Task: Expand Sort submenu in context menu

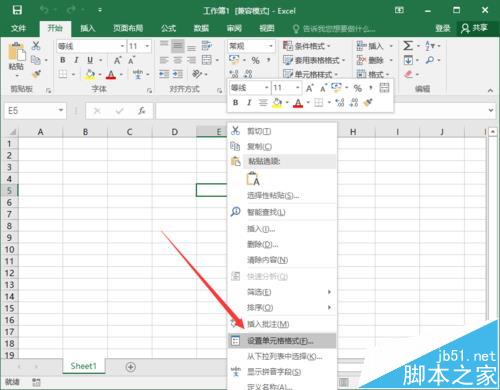Action: point(282,307)
